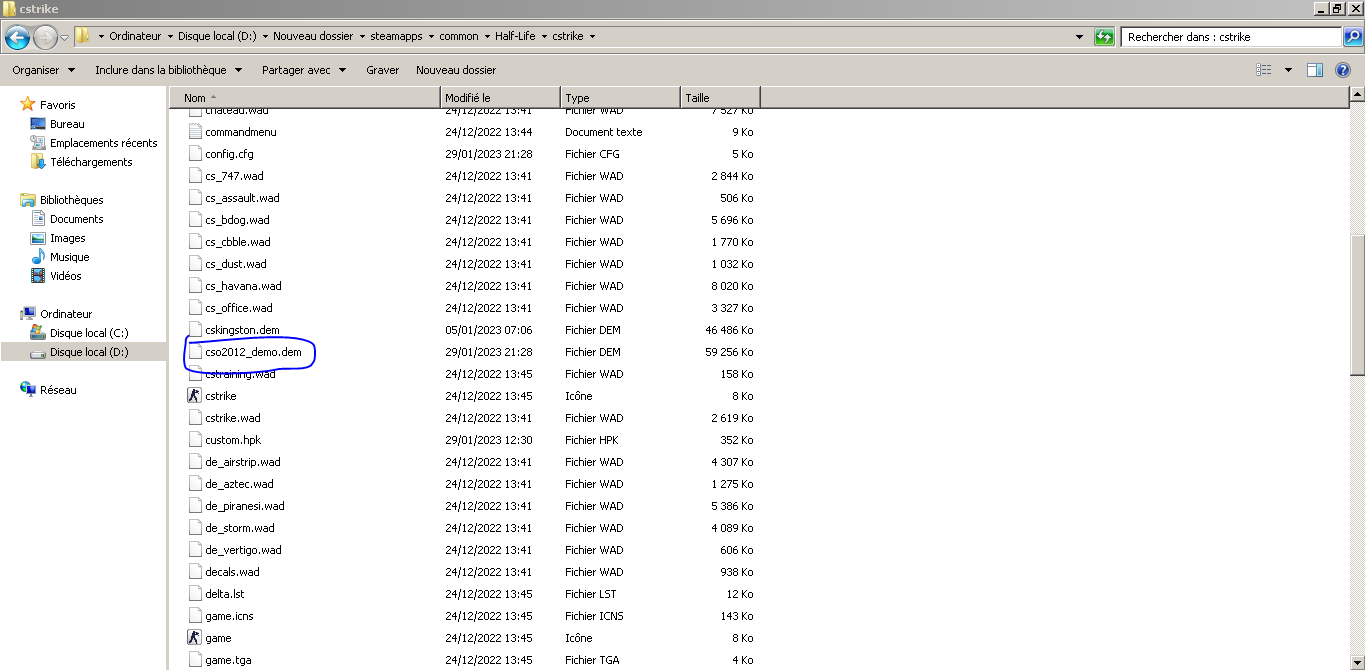Open Inclure dans la bibliothèque dropdown
This screenshot has height=670, width=1365.
point(168,70)
